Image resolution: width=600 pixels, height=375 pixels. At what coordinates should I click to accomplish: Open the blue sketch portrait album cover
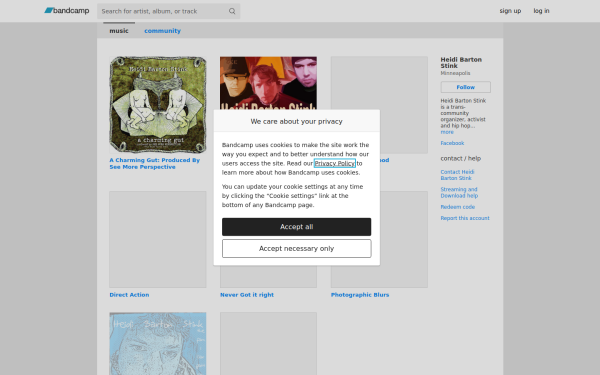click(x=158, y=344)
